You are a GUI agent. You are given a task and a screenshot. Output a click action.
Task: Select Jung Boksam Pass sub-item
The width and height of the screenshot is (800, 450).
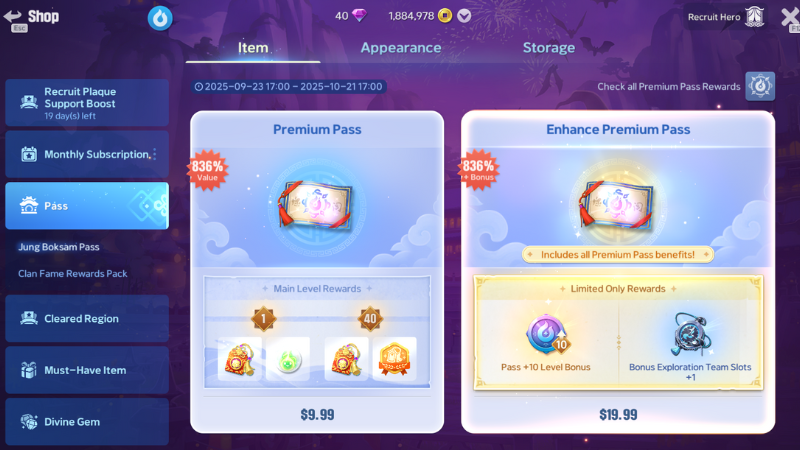click(x=59, y=247)
